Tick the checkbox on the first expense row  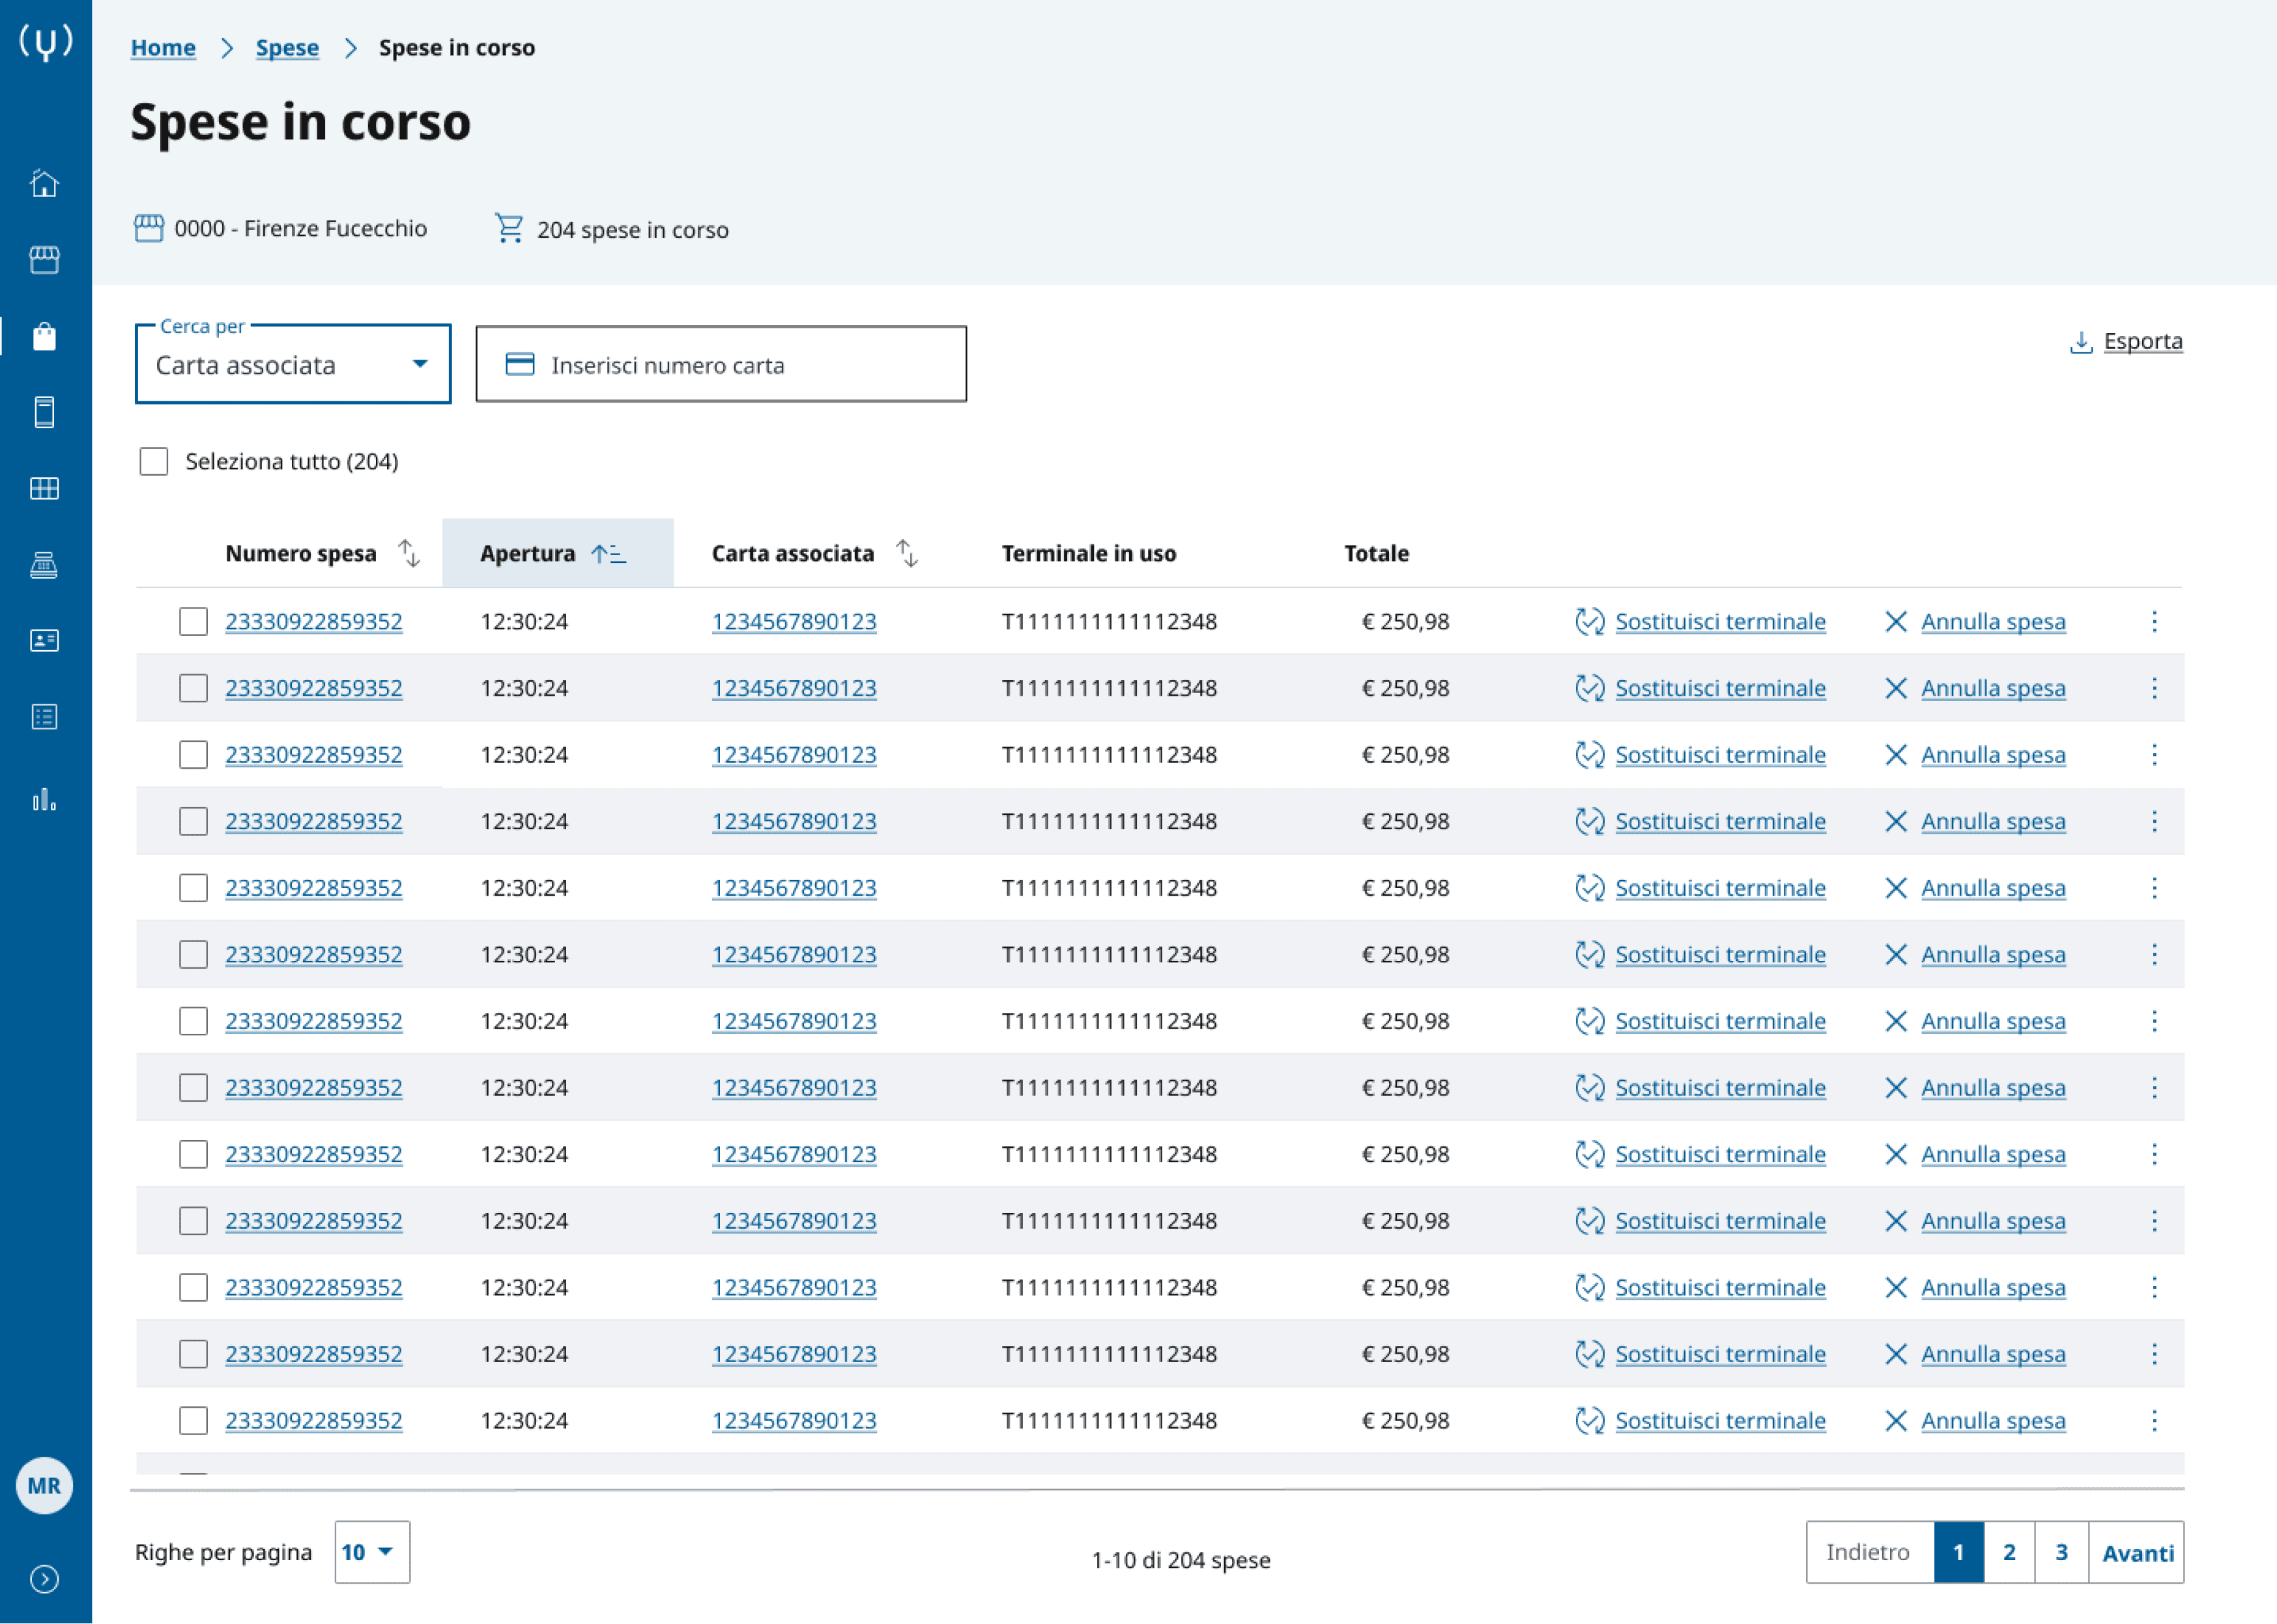click(x=193, y=622)
